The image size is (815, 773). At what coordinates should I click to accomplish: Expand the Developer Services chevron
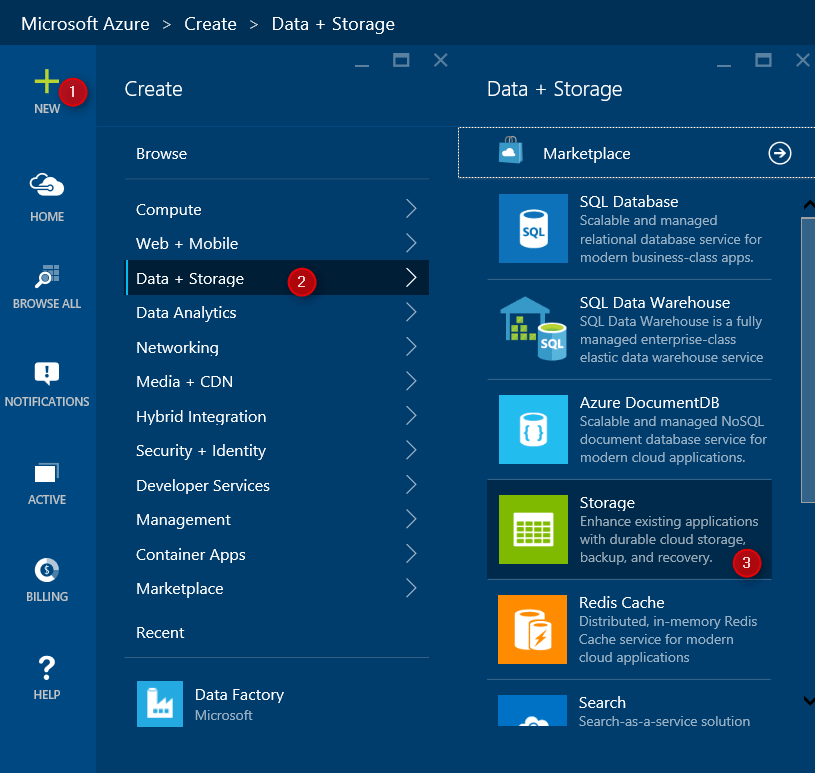click(411, 484)
